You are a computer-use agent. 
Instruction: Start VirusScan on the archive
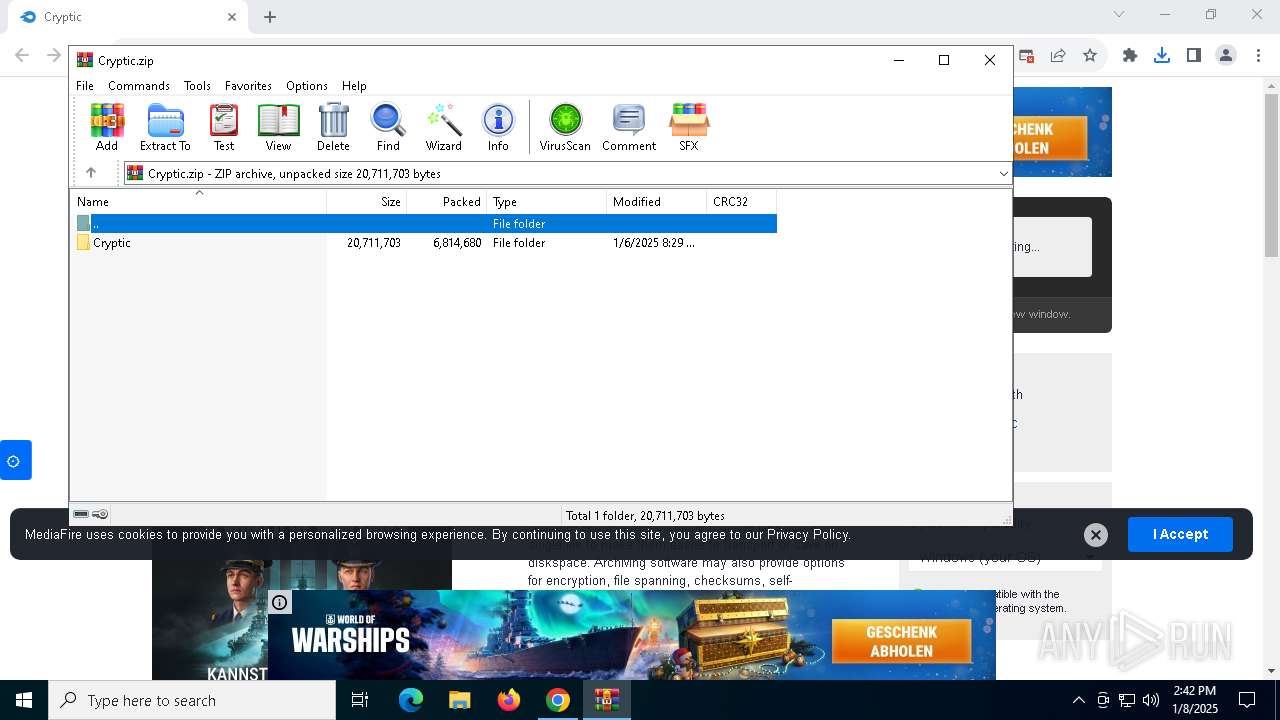tap(565, 127)
